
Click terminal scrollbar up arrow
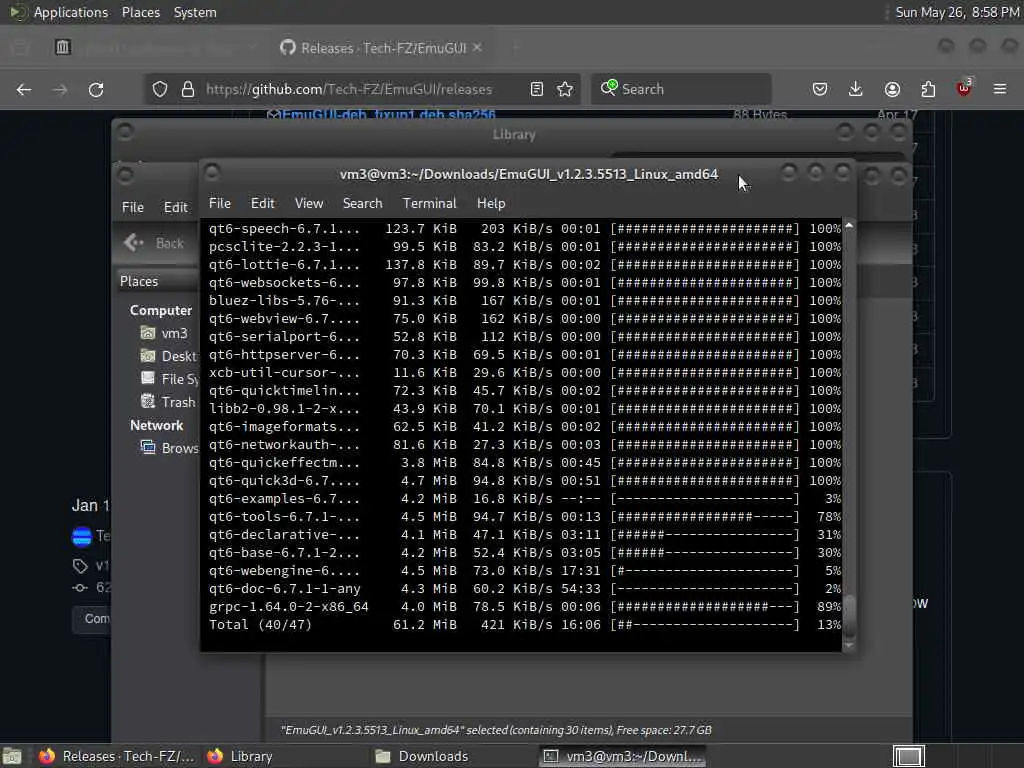point(849,225)
